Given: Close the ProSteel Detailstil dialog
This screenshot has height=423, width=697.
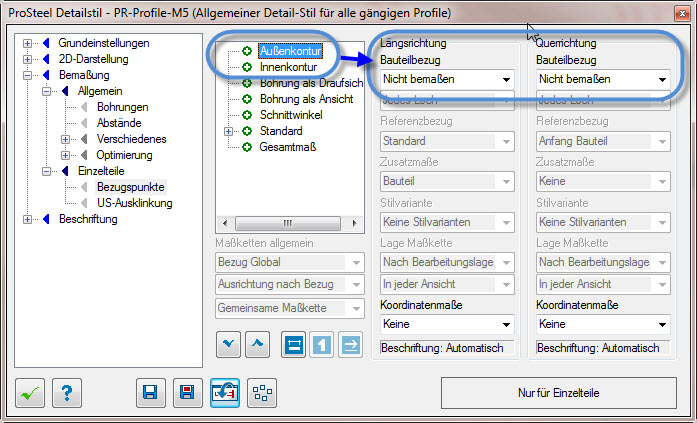Looking at the screenshot, I should (x=681, y=14).
